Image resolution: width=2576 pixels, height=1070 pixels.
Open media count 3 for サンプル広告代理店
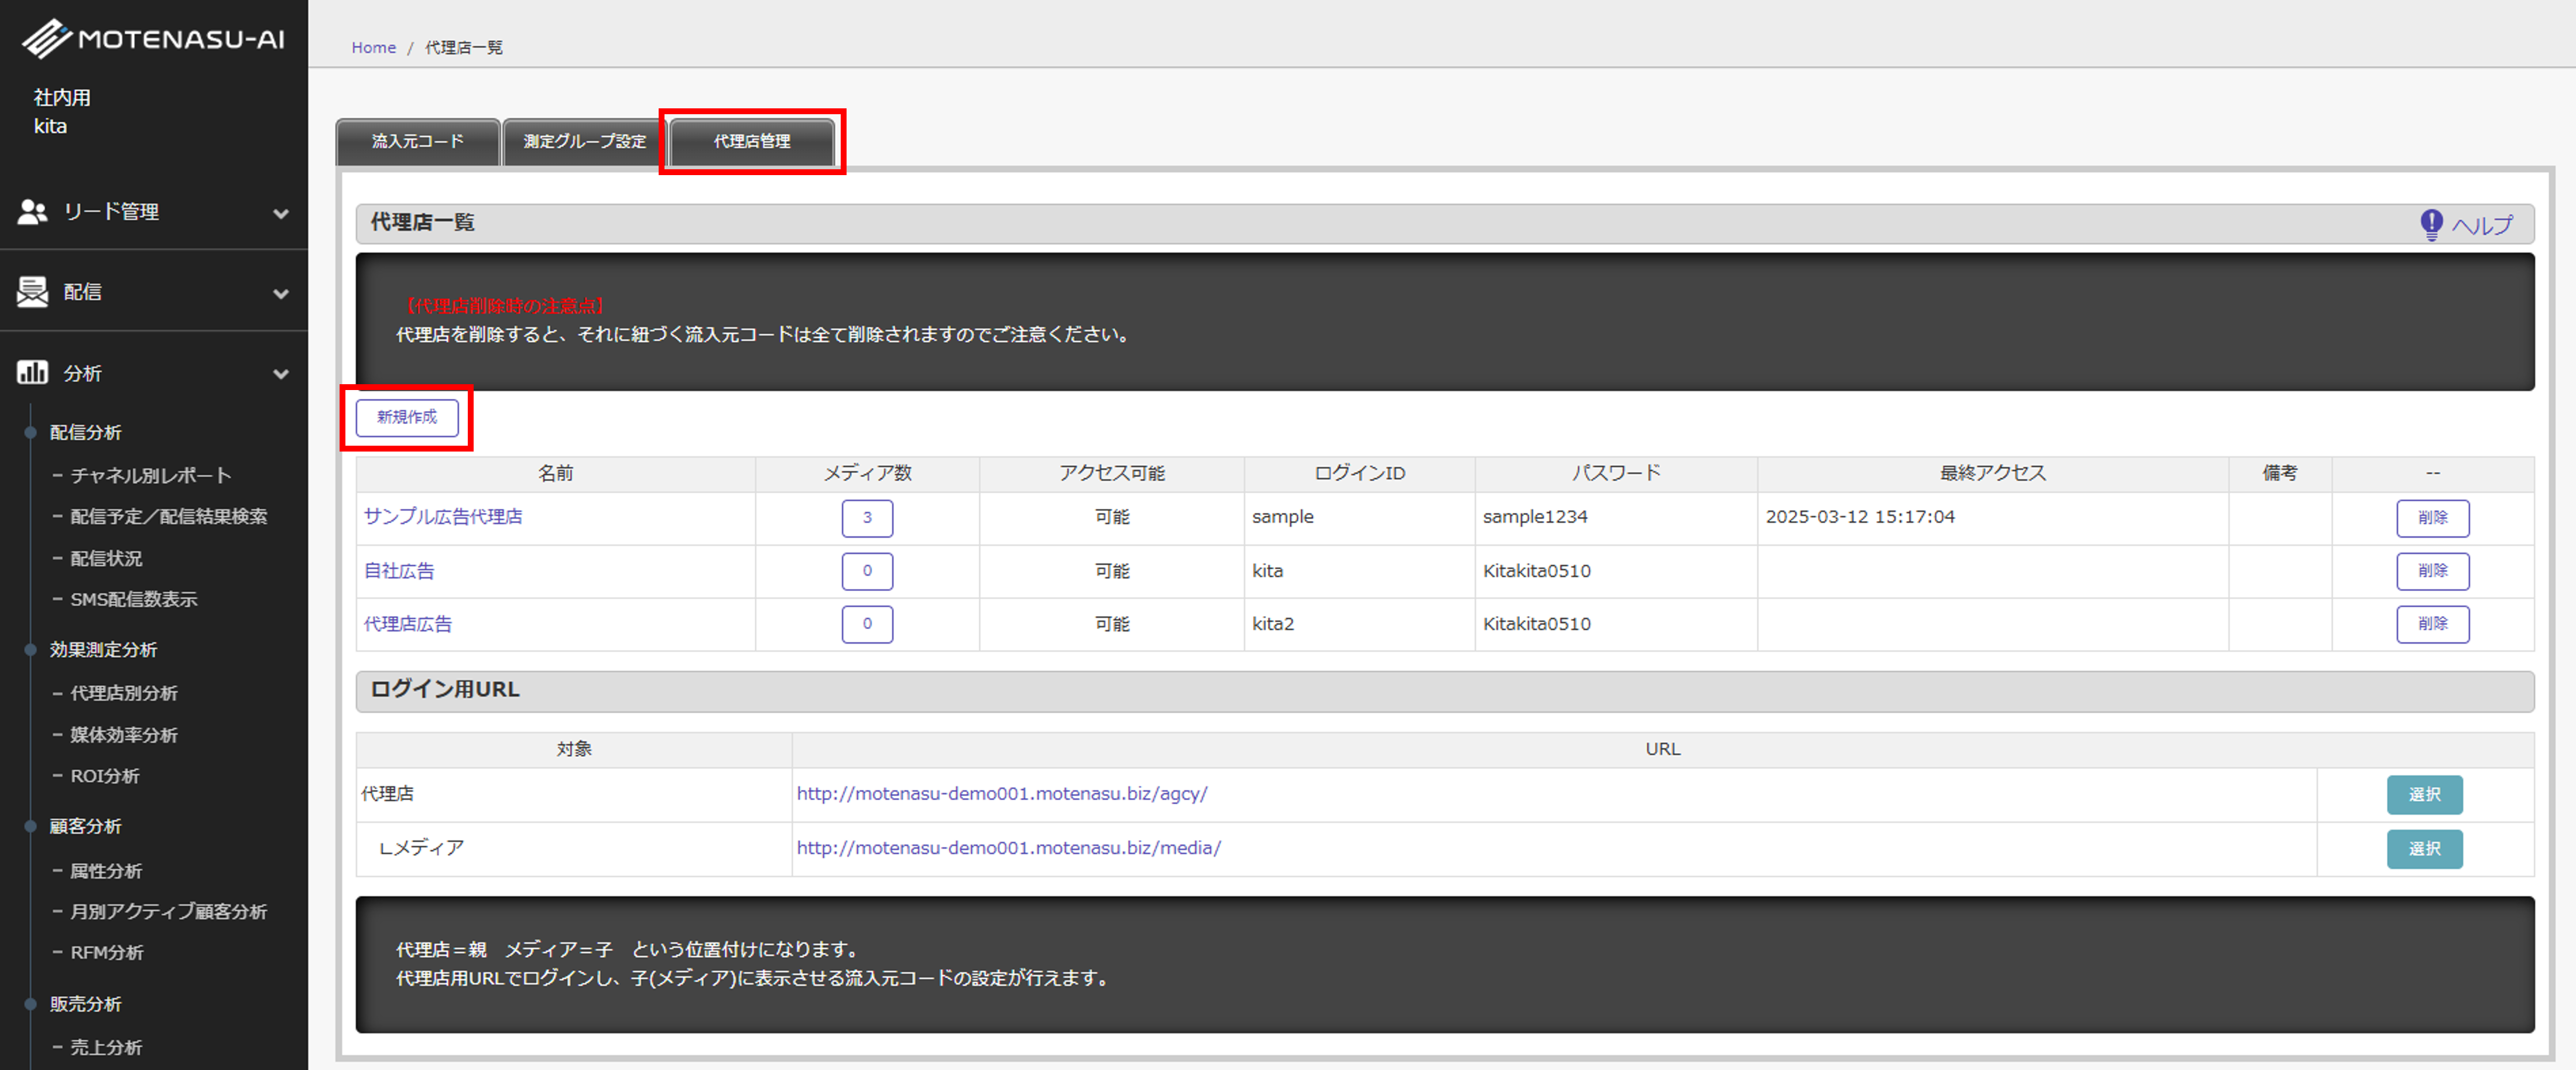(867, 518)
